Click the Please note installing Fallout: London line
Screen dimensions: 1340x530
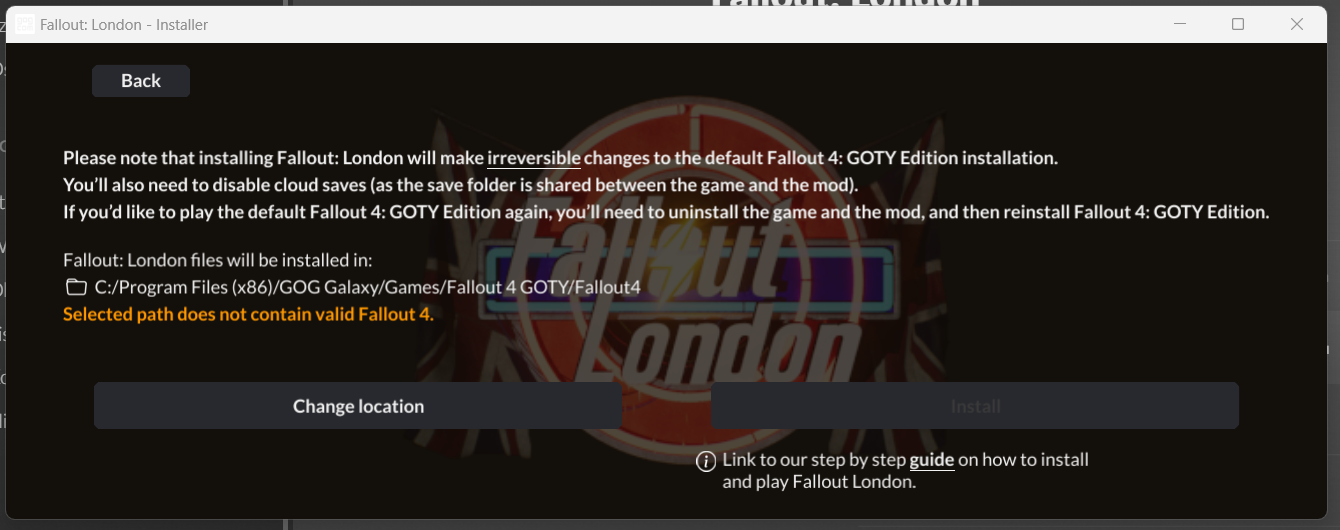560,158
